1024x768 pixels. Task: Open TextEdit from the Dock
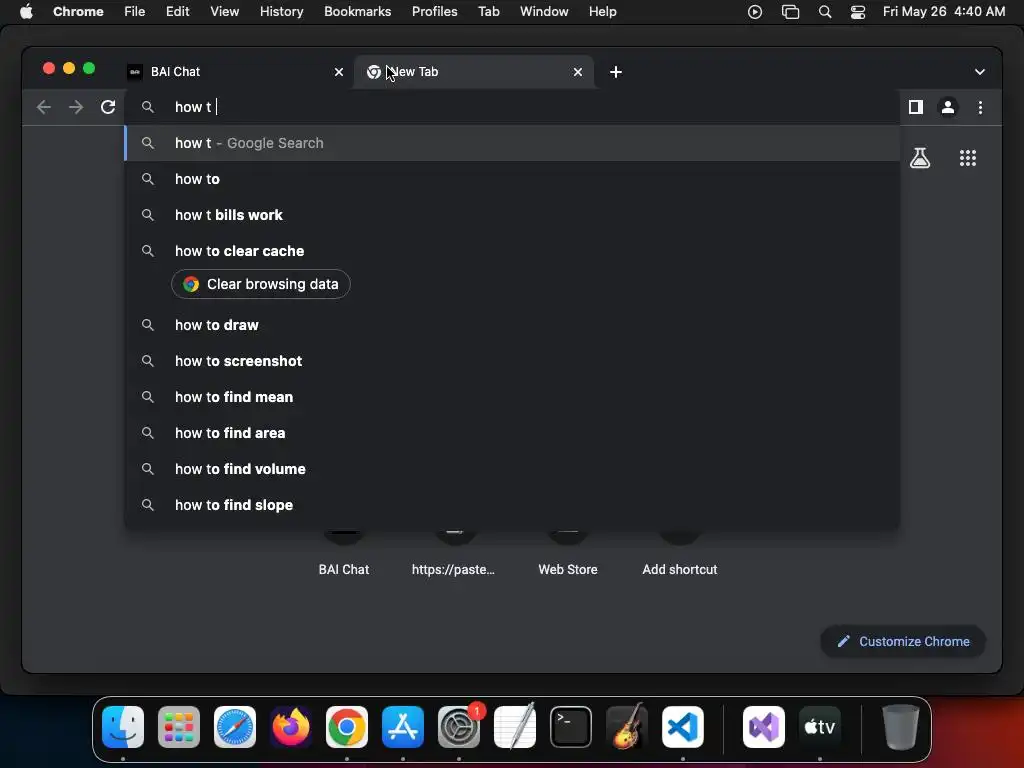[x=515, y=727]
